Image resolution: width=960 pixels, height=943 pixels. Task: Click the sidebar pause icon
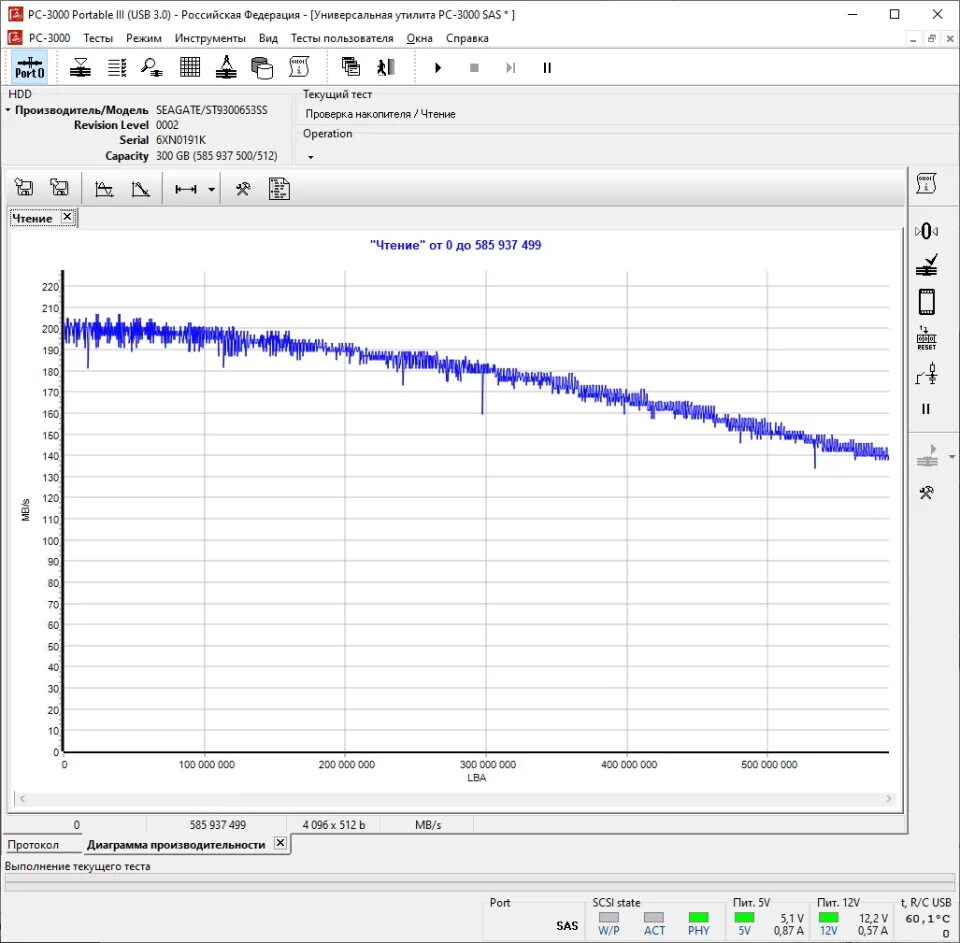tap(926, 409)
